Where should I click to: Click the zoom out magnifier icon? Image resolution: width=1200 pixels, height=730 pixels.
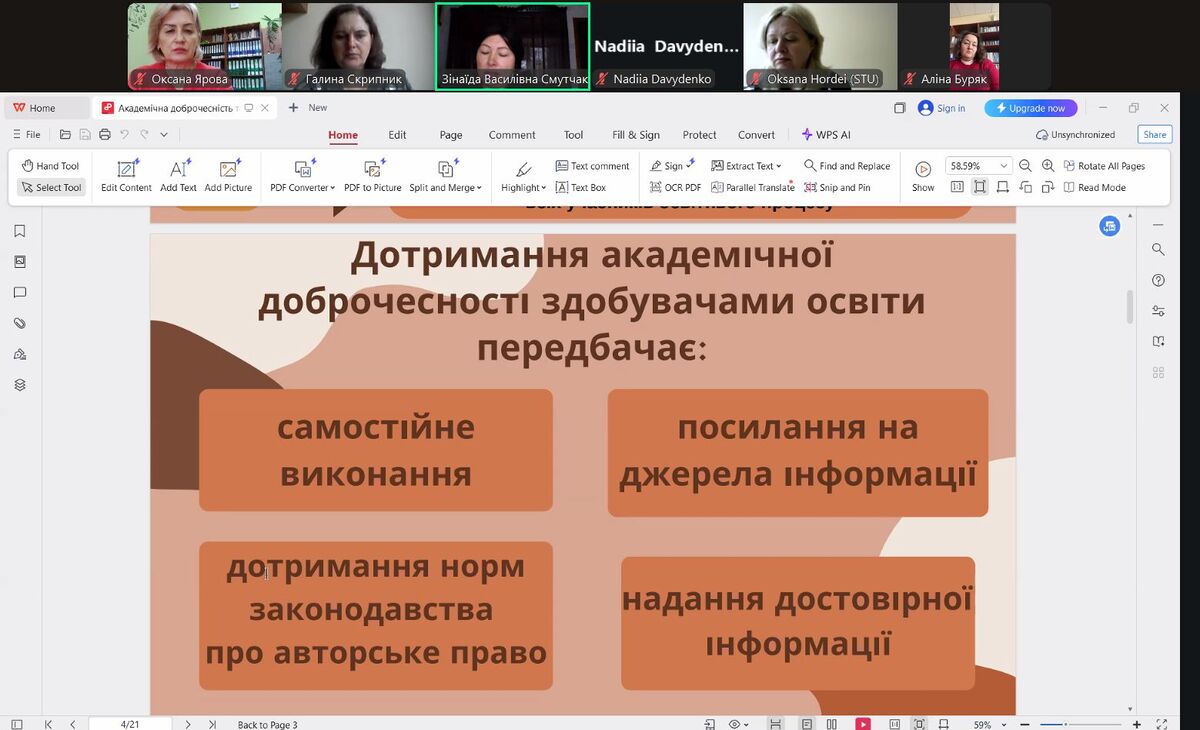pos(1025,166)
